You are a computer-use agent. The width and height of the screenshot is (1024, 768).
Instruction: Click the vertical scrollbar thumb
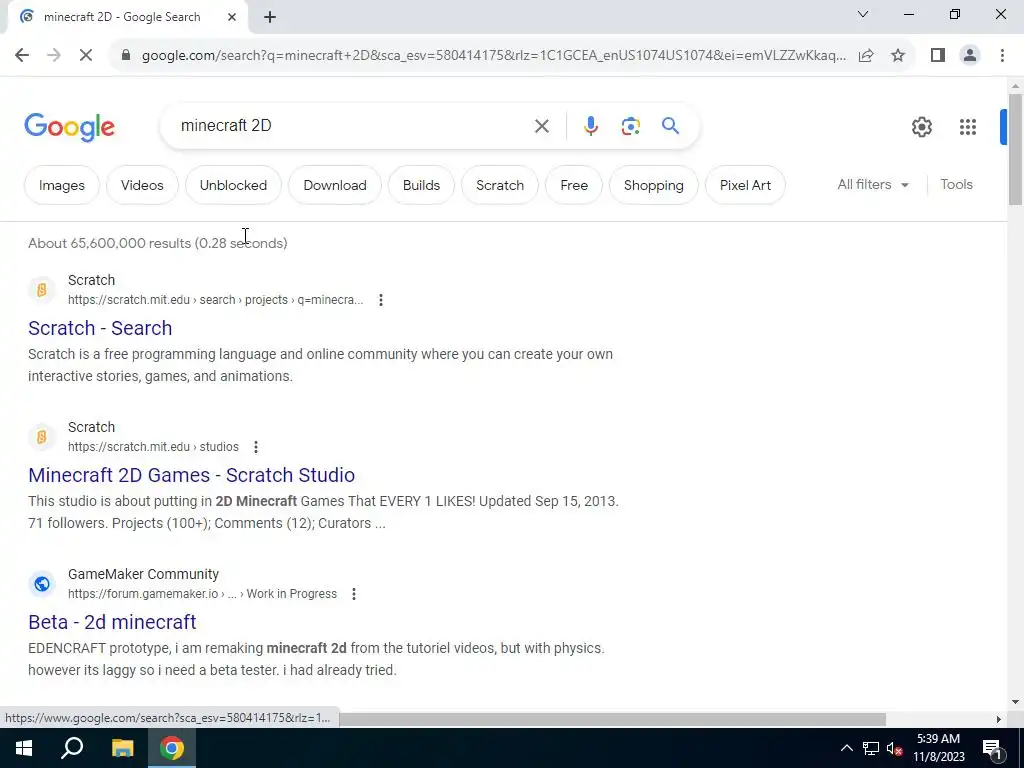coord(1015,150)
